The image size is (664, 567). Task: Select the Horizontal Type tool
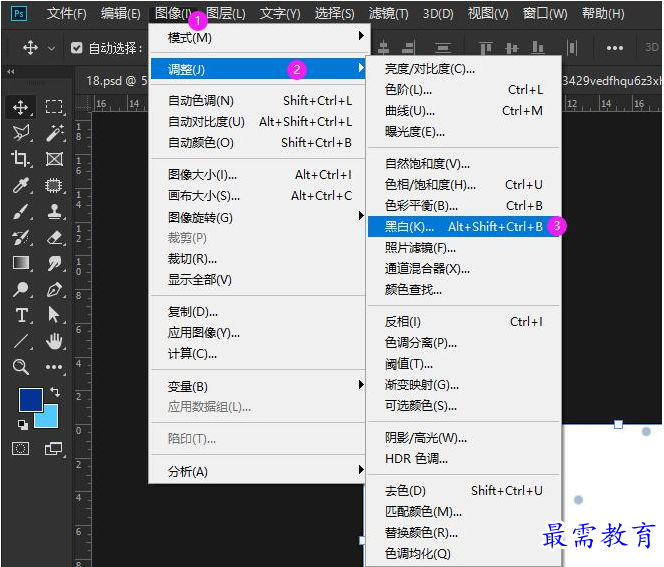tap(21, 315)
